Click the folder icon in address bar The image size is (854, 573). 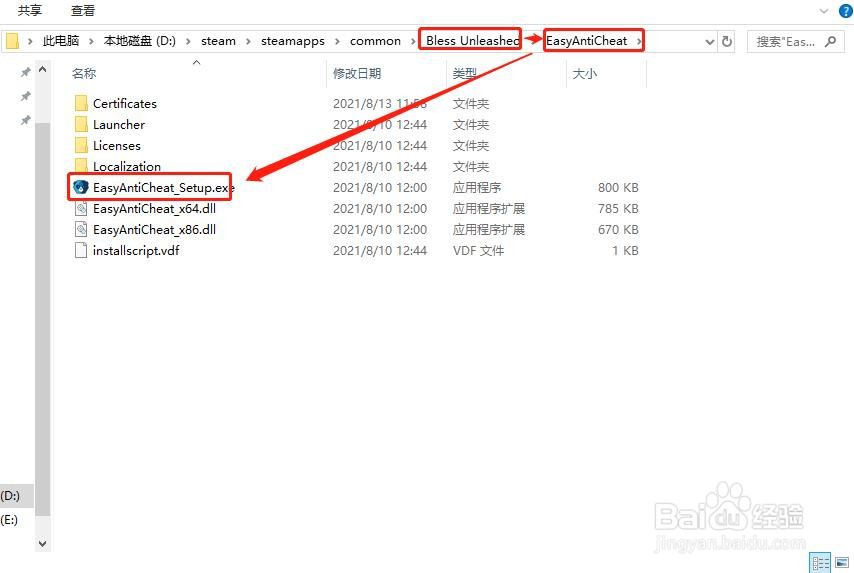pyautogui.click(x=12, y=41)
